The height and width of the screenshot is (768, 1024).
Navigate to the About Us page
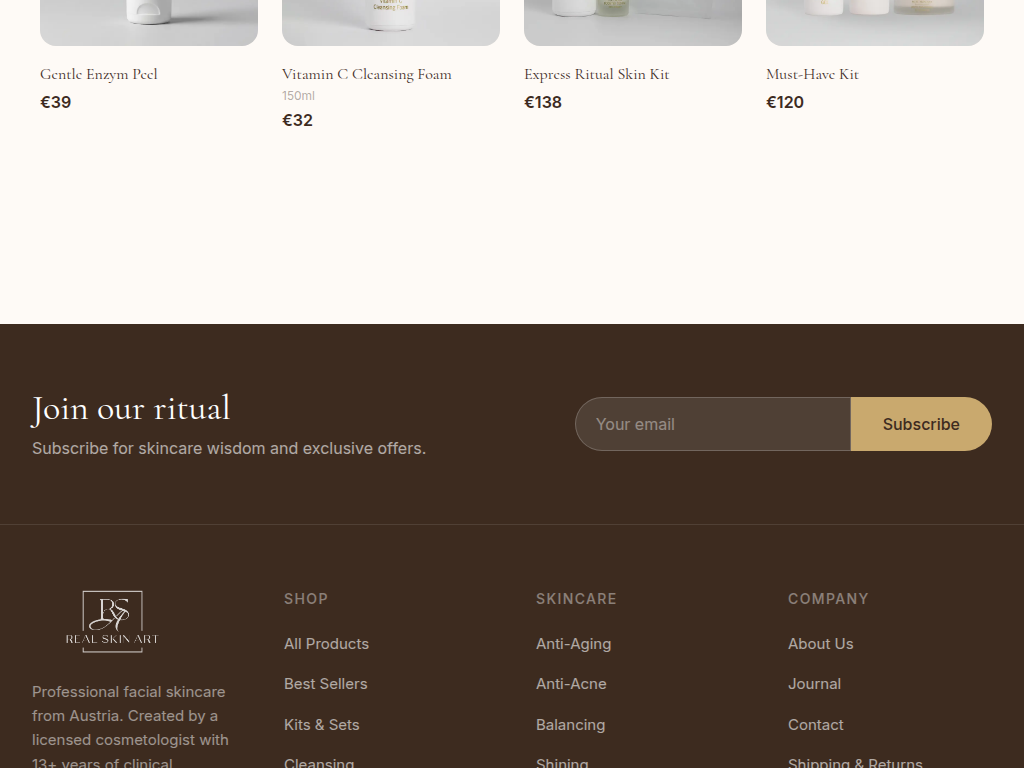(x=820, y=644)
